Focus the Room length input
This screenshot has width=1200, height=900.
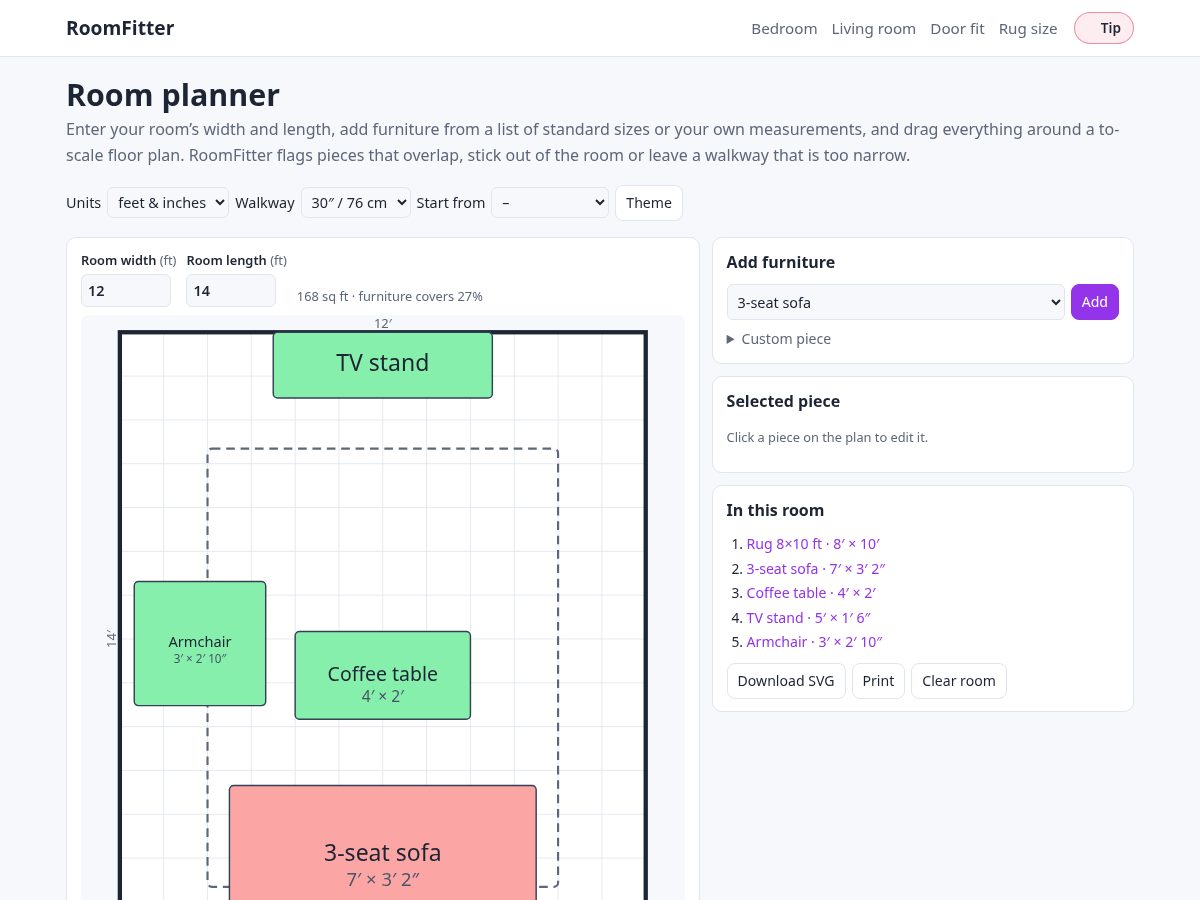click(x=231, y=291)
